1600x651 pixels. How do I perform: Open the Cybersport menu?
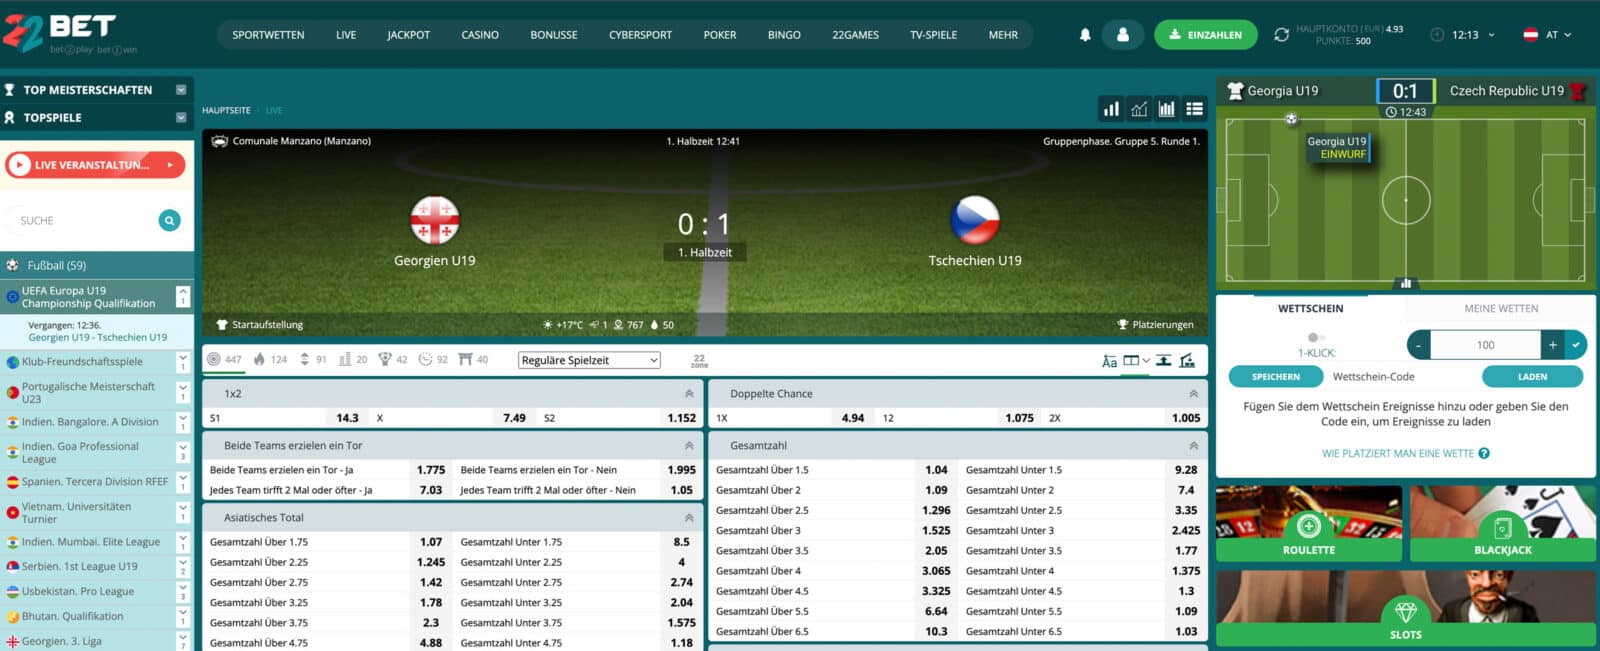coord(640,35)
